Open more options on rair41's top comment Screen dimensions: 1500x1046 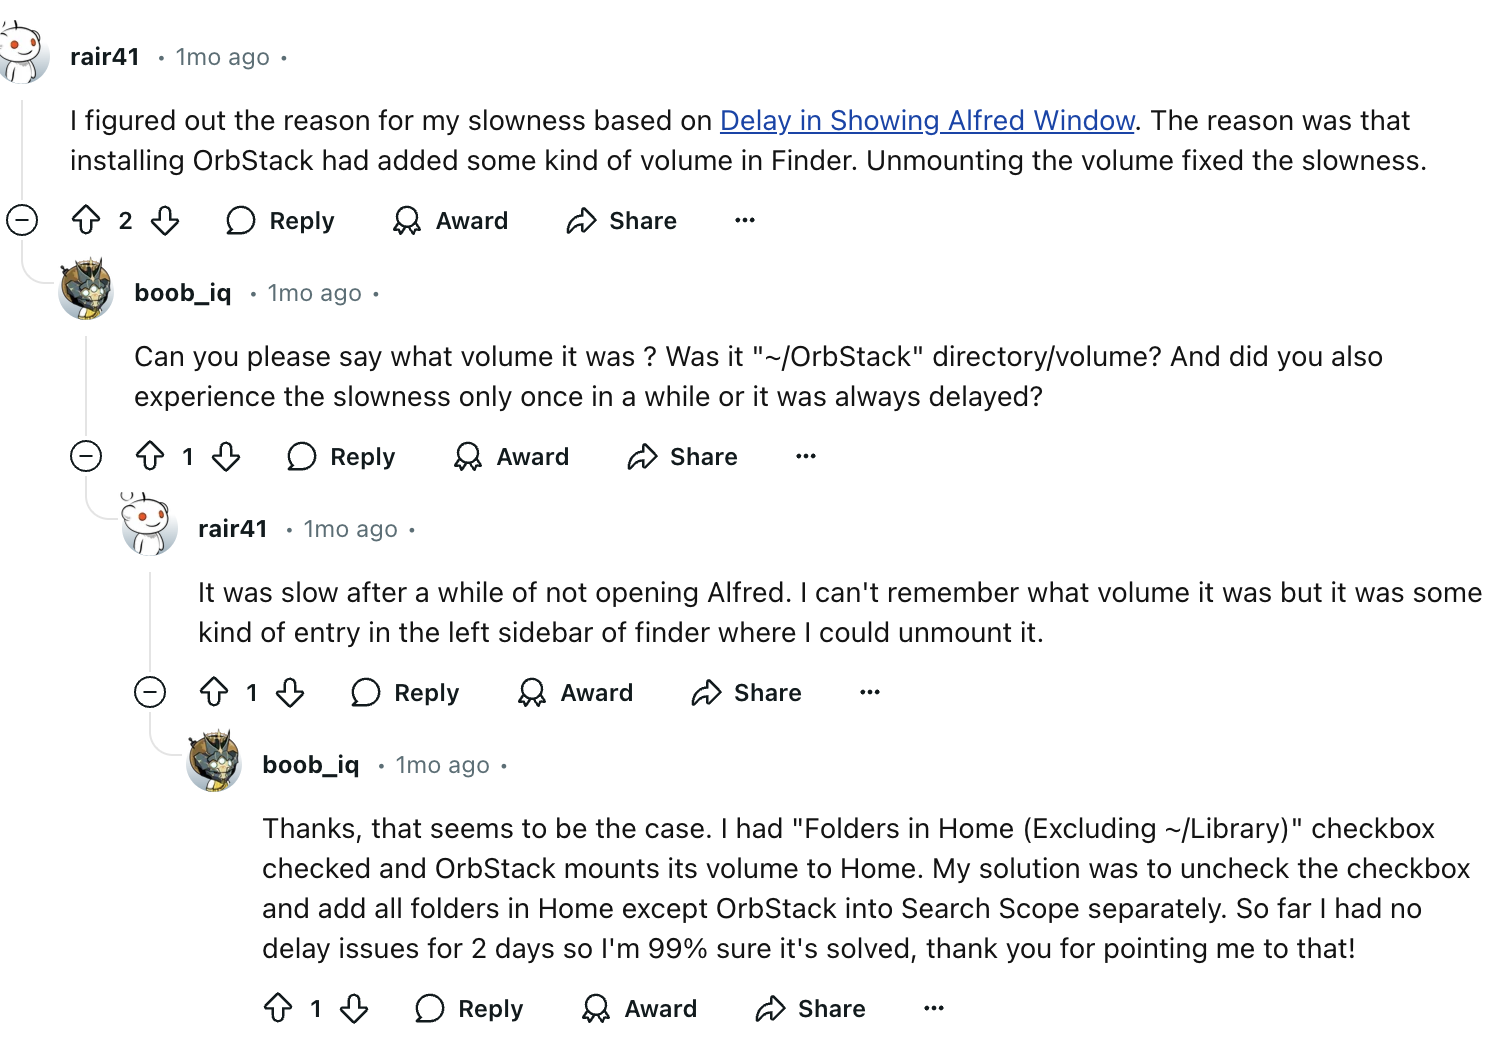point(745,220)
